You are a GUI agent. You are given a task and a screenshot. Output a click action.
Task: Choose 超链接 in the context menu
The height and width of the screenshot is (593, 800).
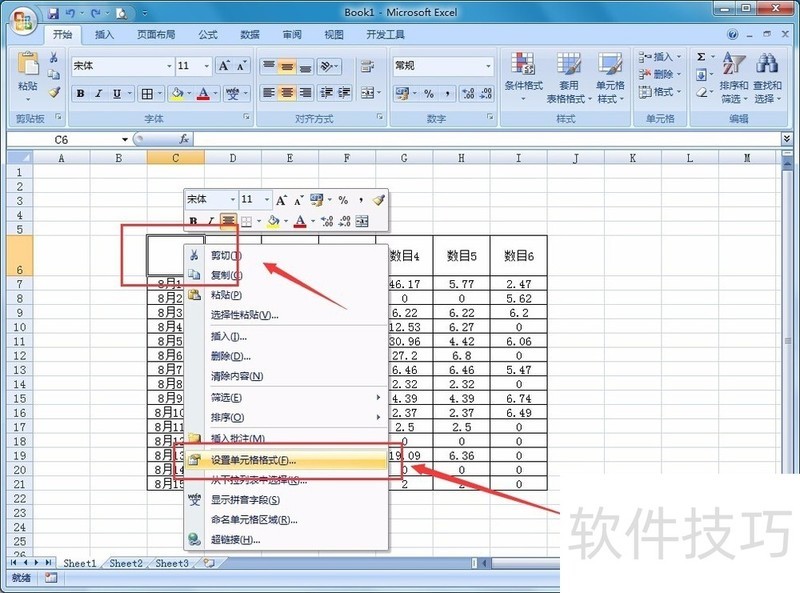[x=286, y=539]
